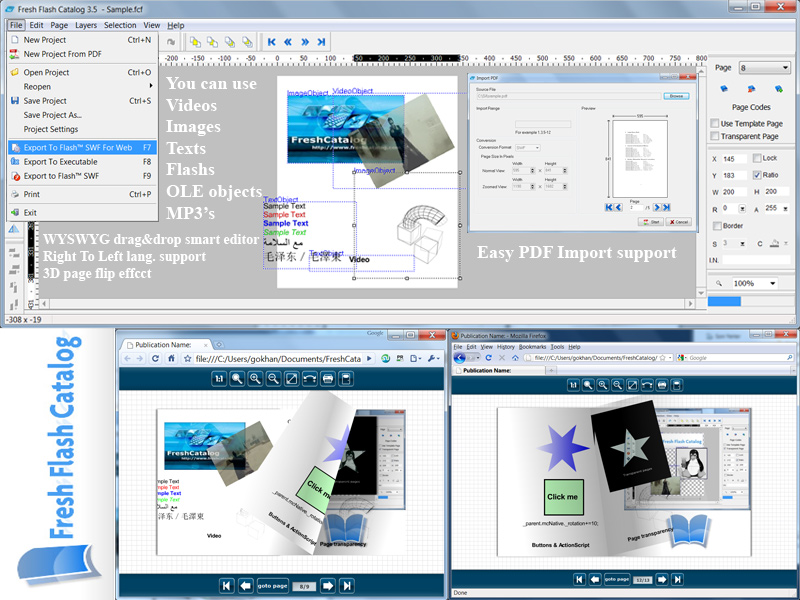Select Export To Flash SWF For Web
800x600 pixels.
click(80, 147)
